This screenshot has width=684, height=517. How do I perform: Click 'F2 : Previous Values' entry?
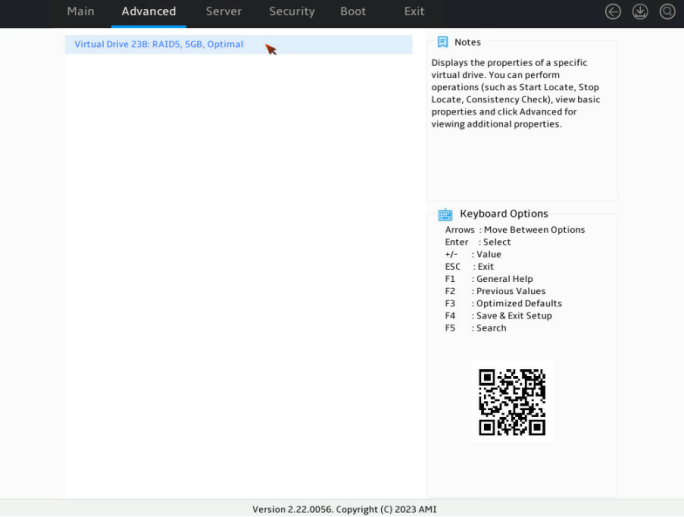click(495, 291)
